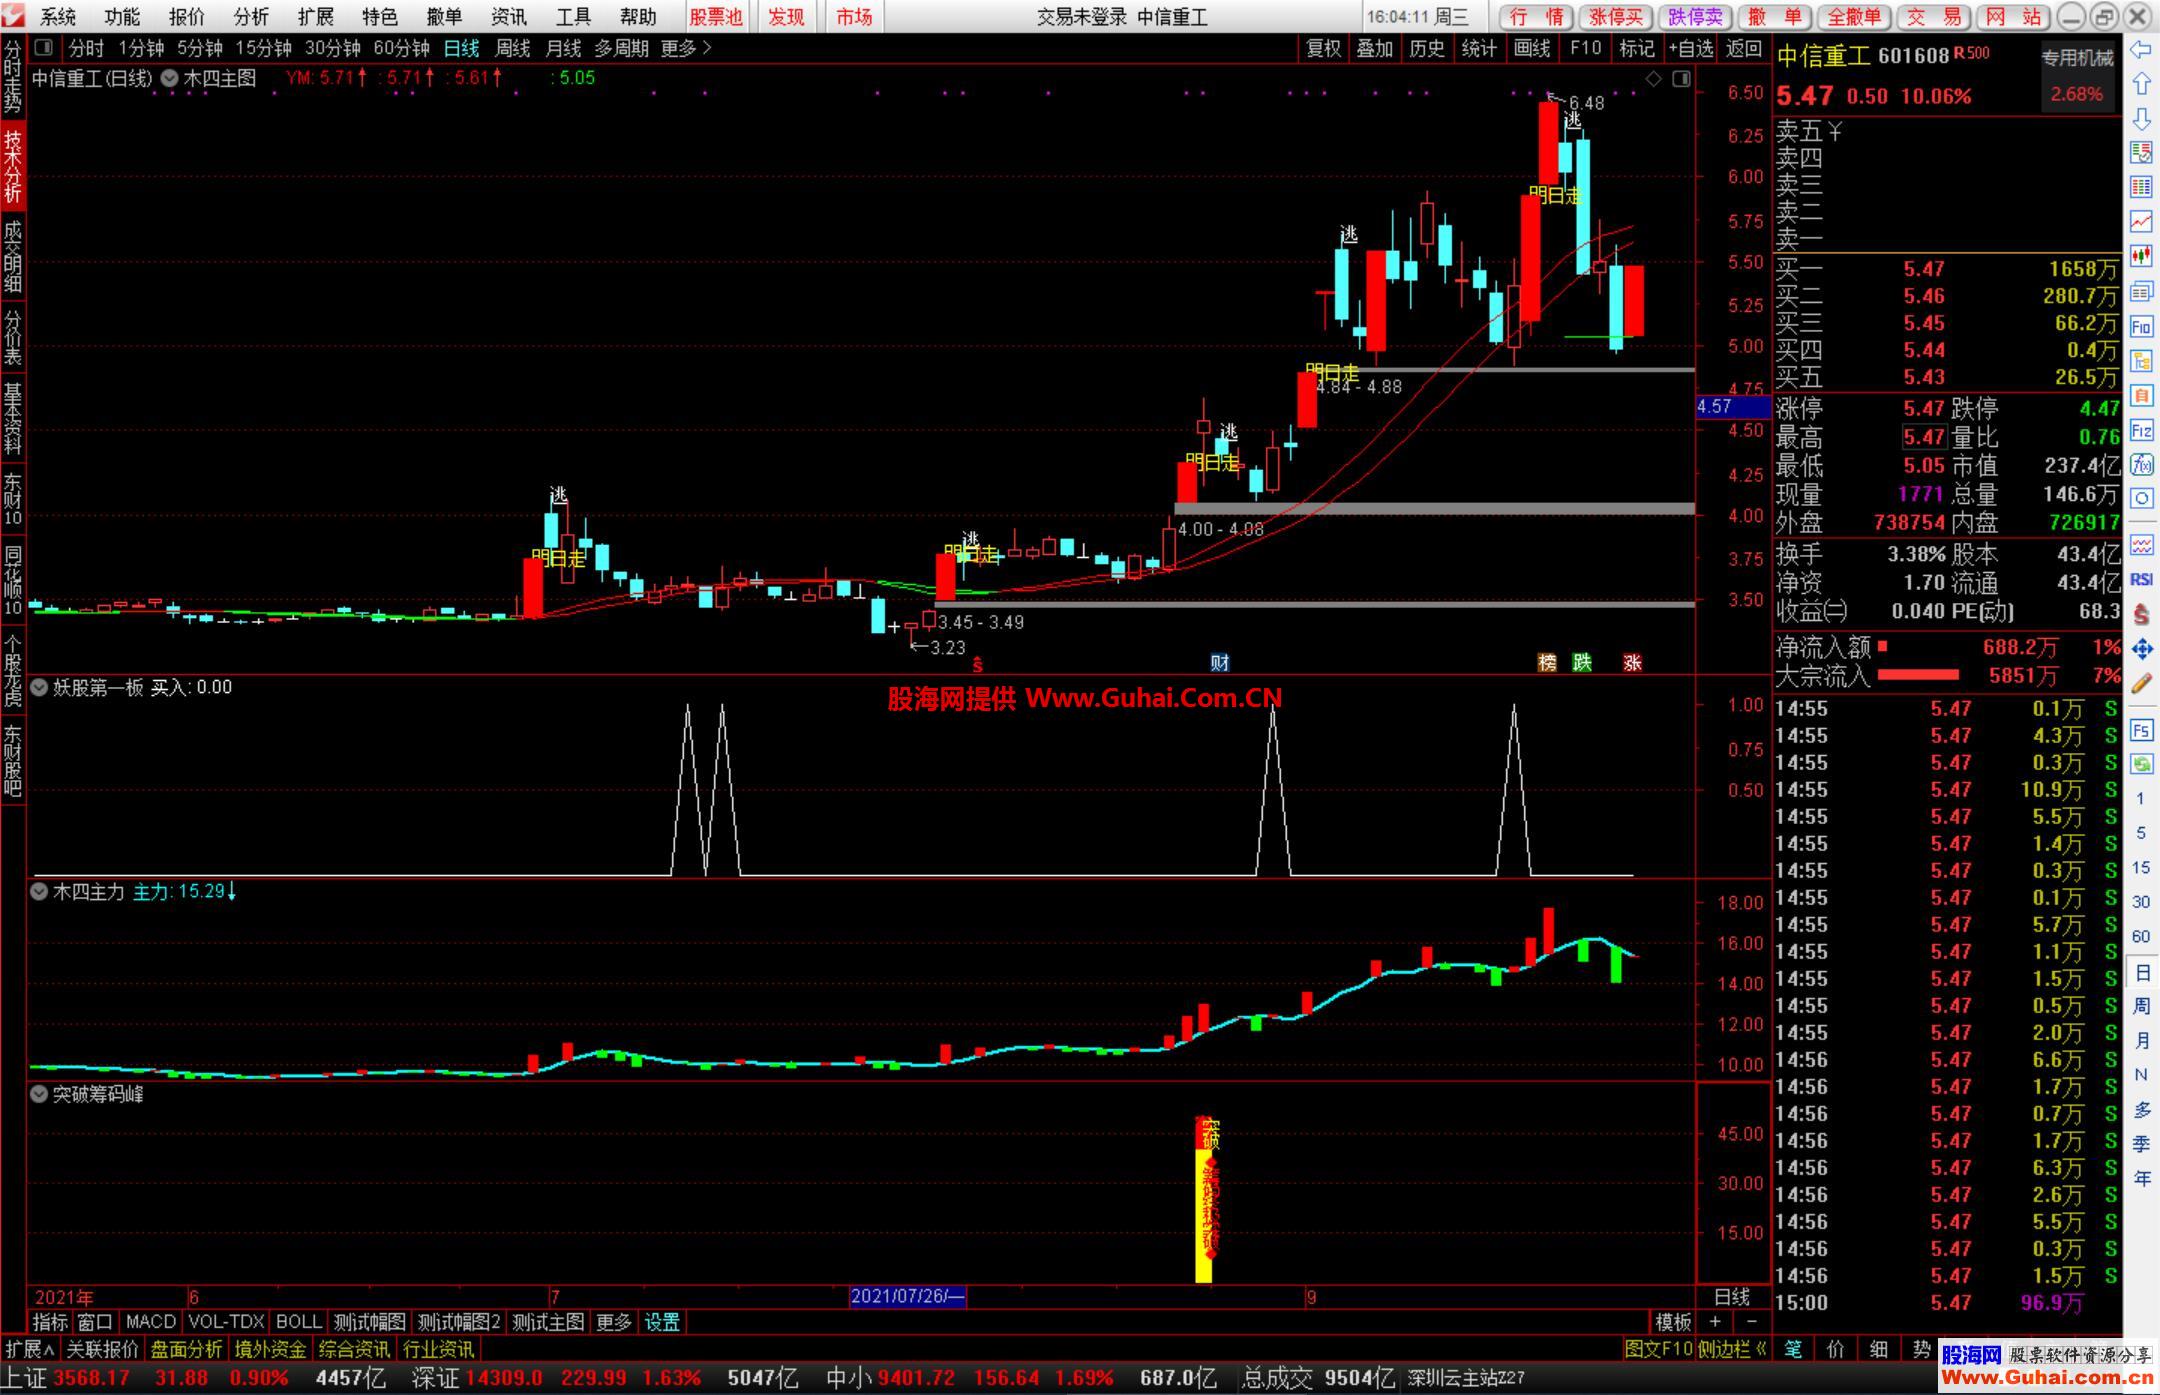The image size is (2160, 1395).
Task: Switch to weekly period 周 in right toolbar
Action: click(x=2141, y=1006)
